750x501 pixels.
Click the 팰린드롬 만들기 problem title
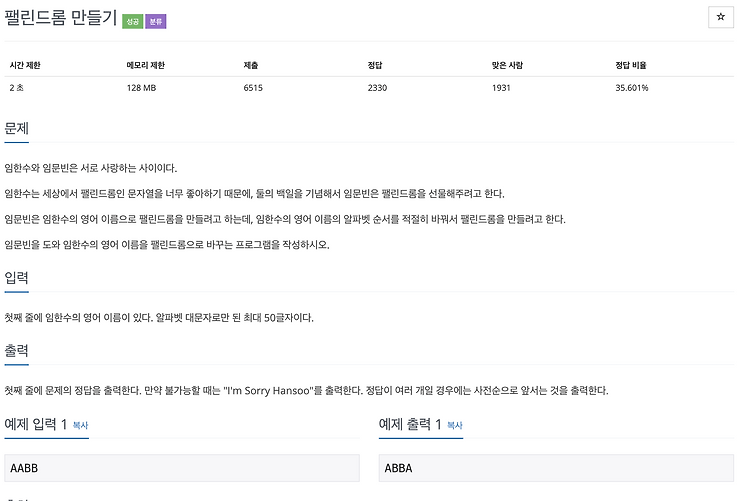[61, 18]
